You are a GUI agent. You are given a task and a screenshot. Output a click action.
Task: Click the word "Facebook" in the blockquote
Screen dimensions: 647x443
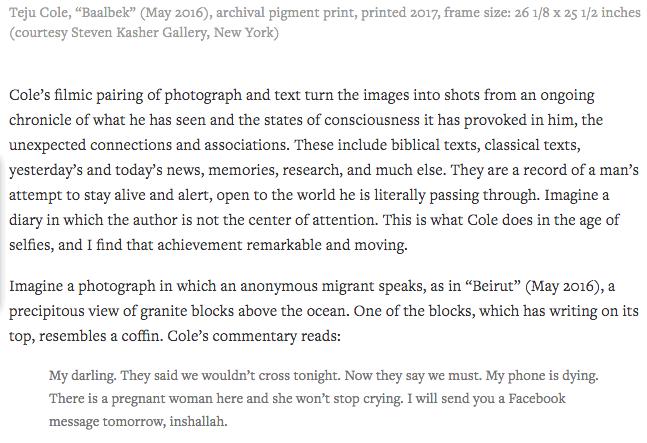pos(537,398)
